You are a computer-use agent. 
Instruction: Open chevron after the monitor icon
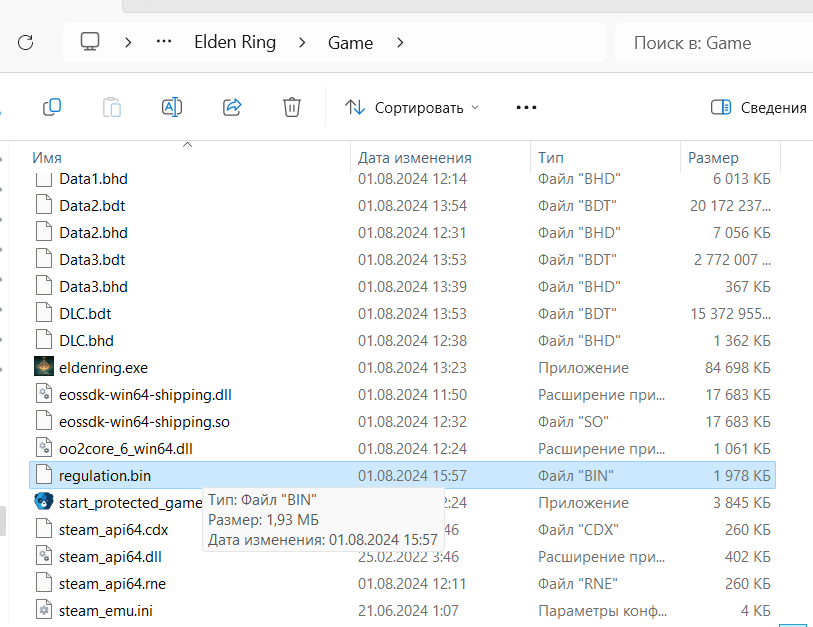click(x=128, y=43)
